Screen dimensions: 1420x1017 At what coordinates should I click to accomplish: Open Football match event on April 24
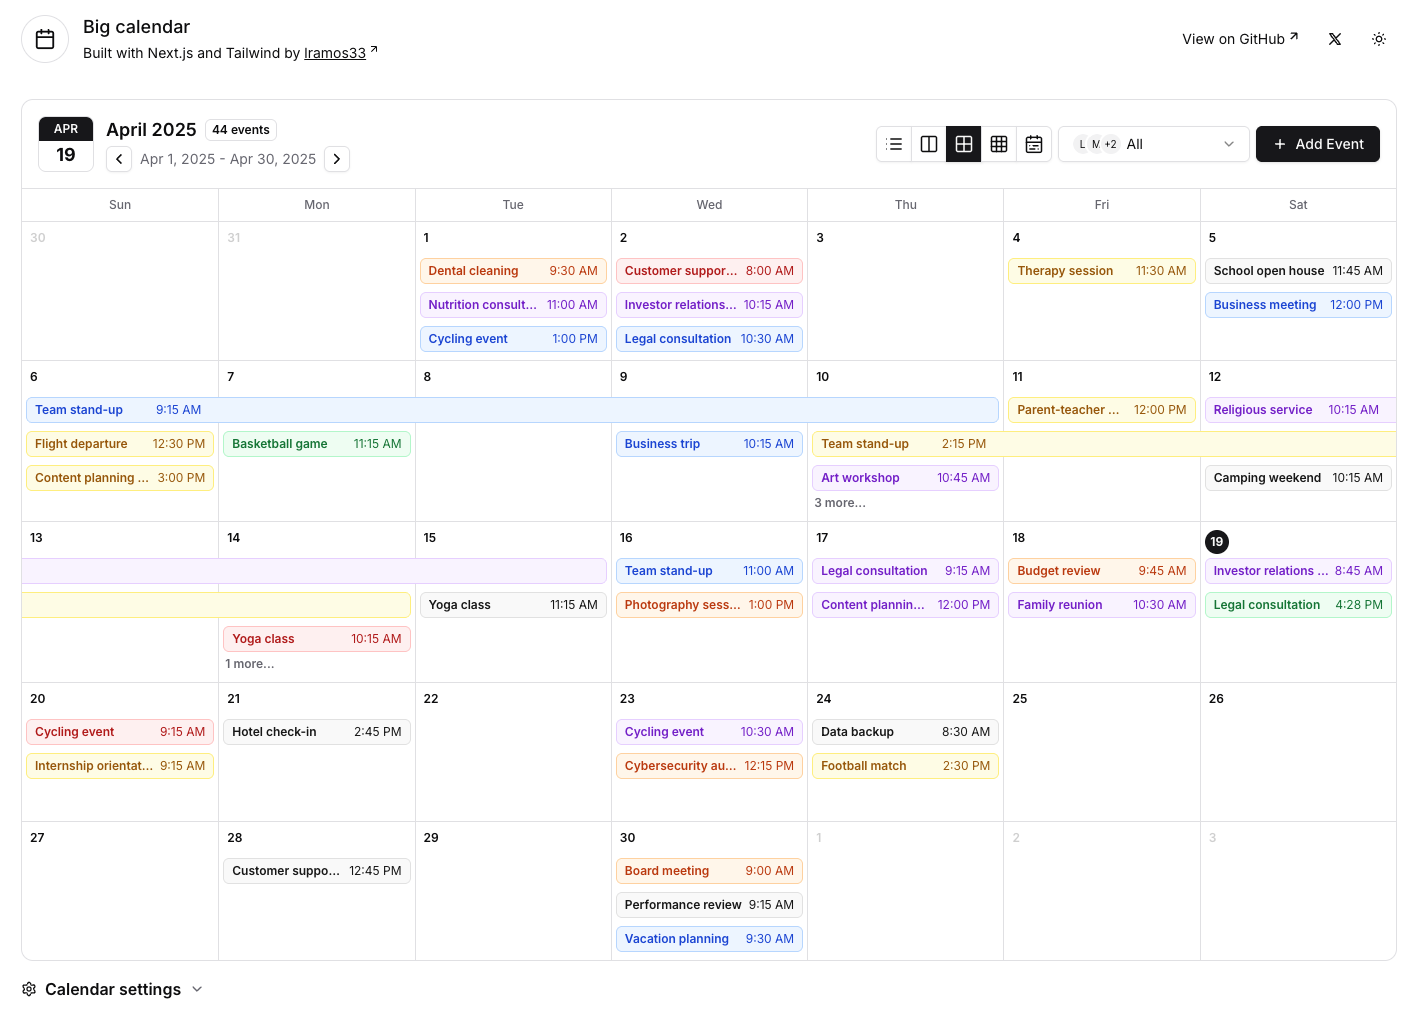pyautogui.click(x=905, y=766)
